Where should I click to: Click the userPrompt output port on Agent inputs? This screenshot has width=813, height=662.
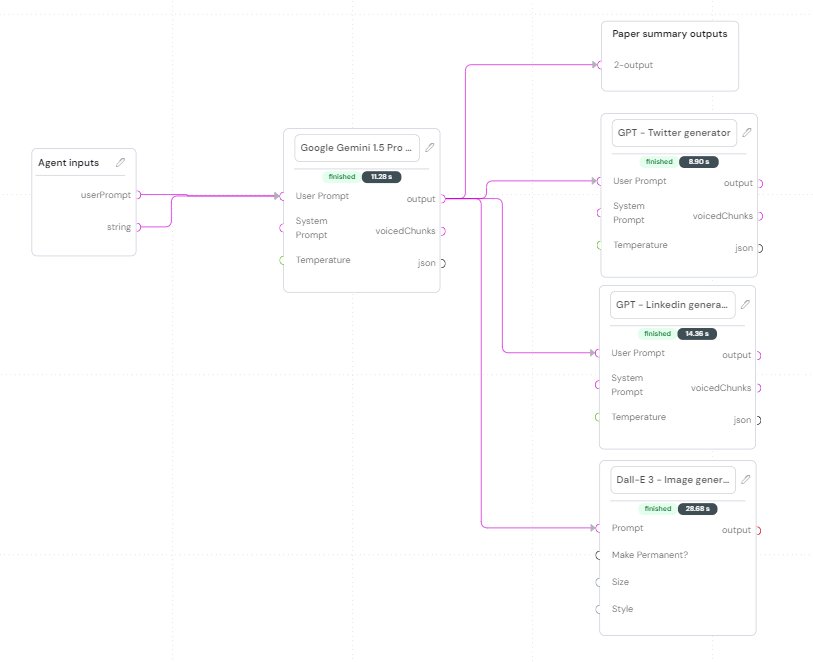click(138, 195)
